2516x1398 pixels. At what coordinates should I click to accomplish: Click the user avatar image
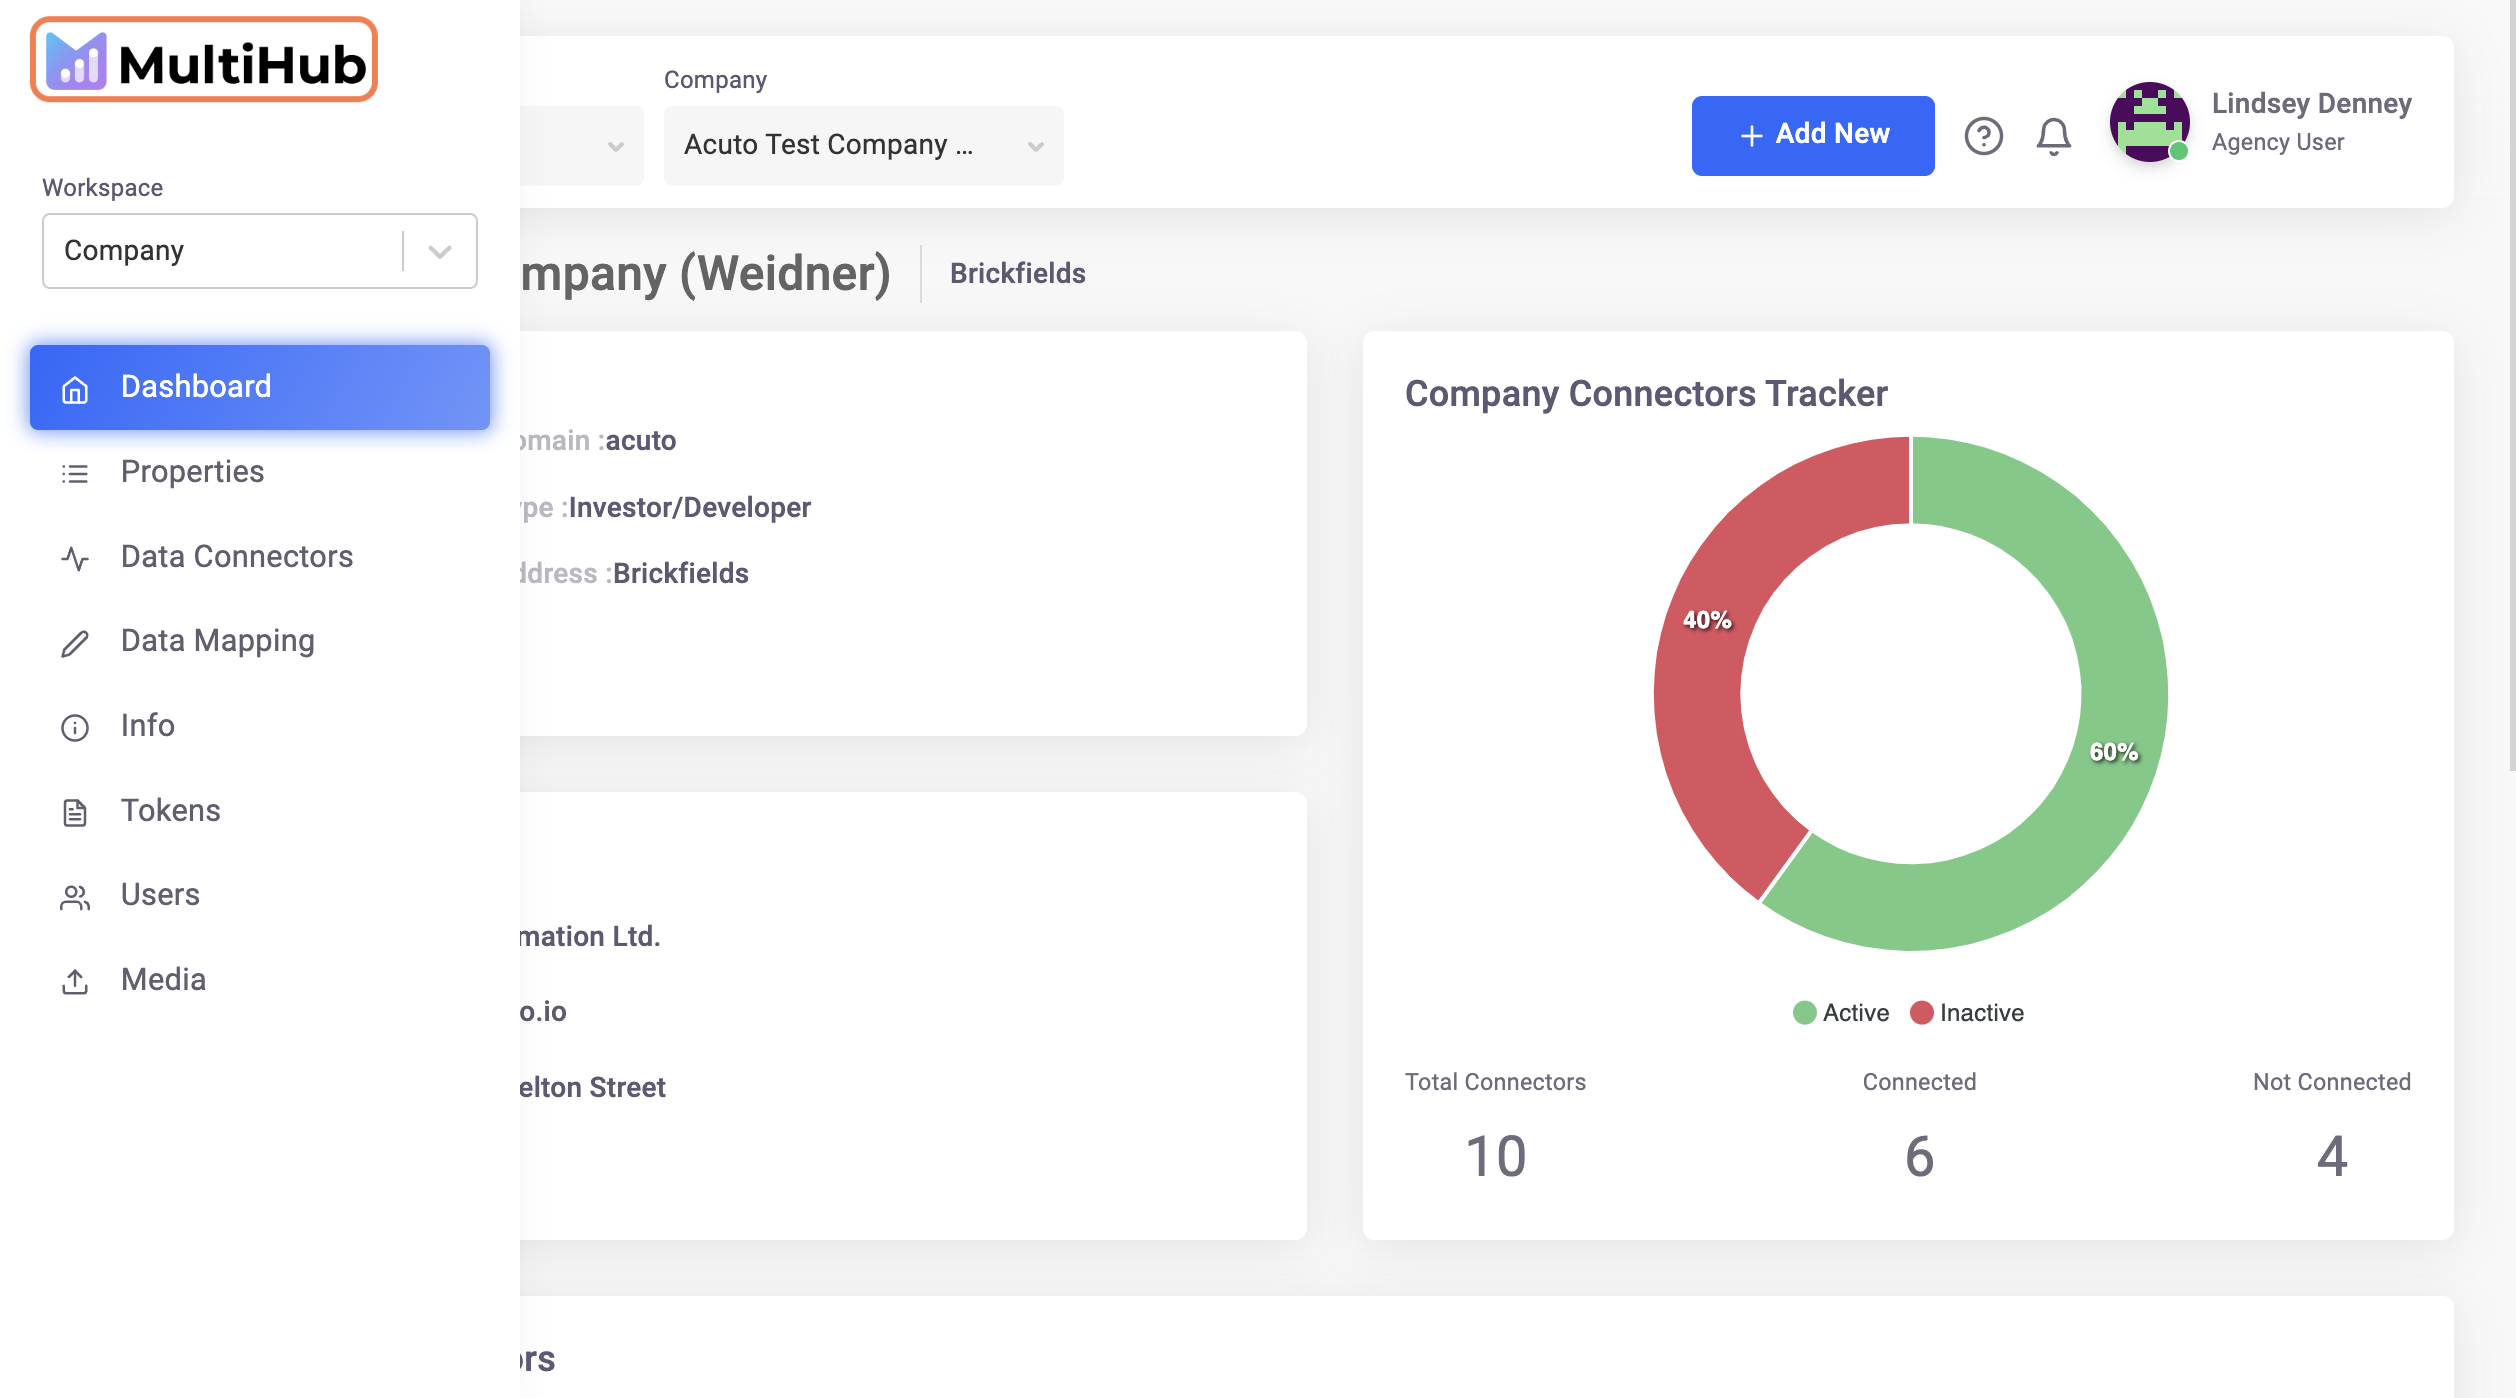pyautogui.click(x=2149, y=121)
